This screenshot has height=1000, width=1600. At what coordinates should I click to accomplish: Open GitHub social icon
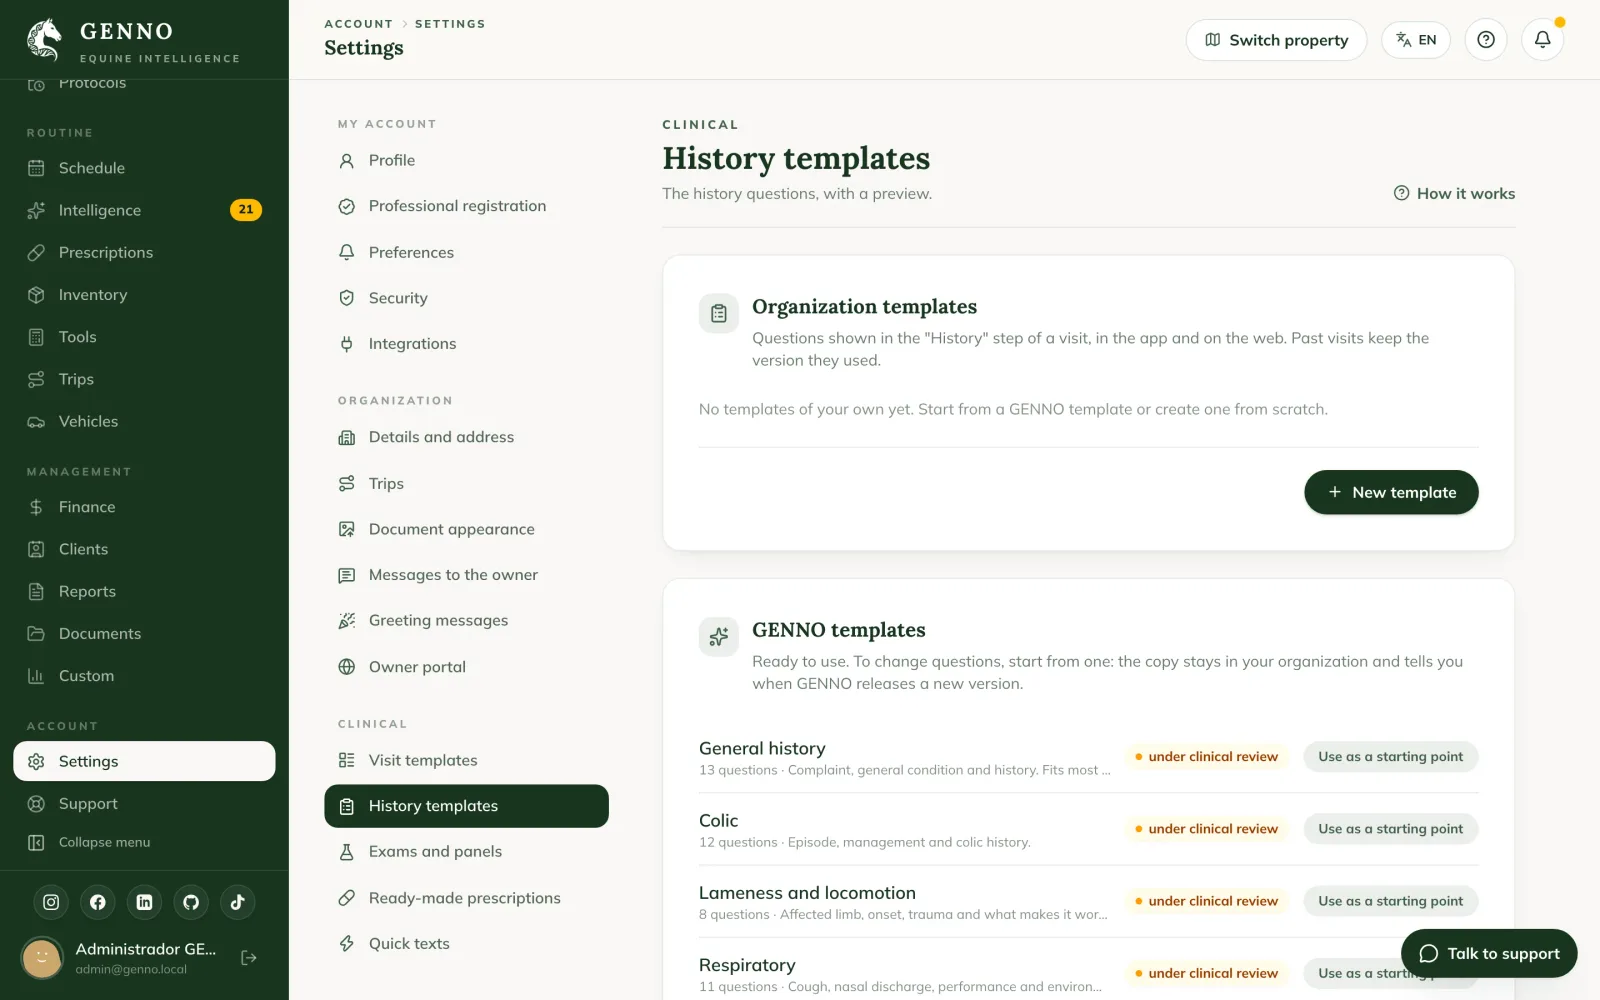coord(191,902)
